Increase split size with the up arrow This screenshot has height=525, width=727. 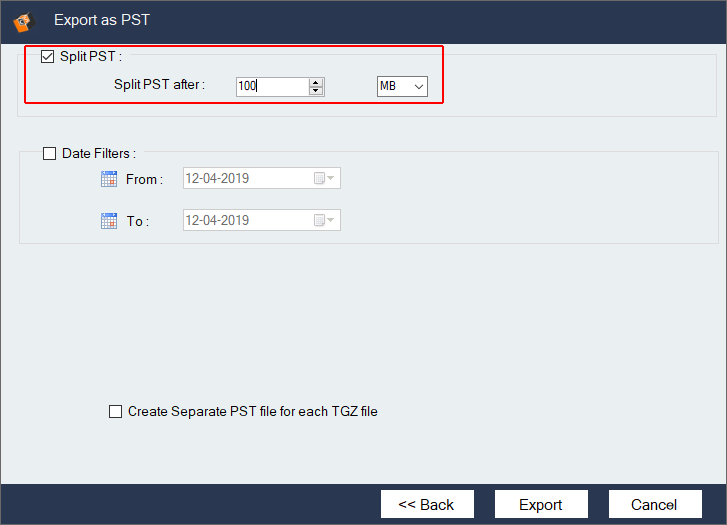[316, 82]
